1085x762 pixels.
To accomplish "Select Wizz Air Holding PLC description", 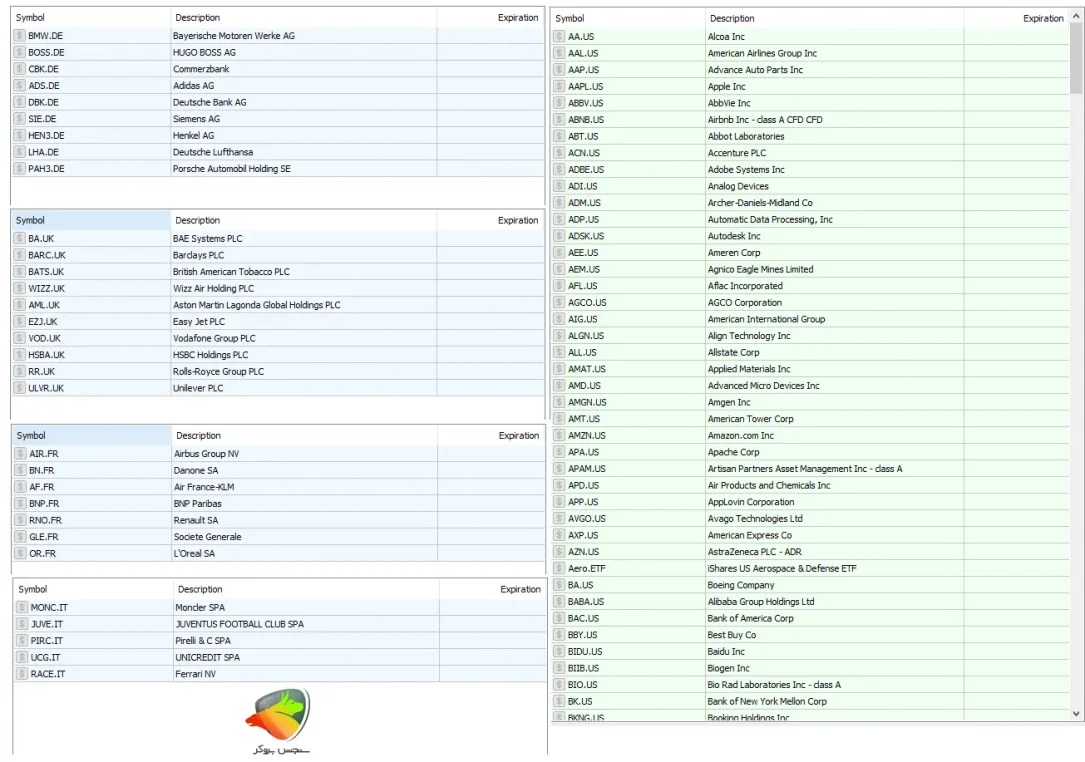I will point(213,288).
